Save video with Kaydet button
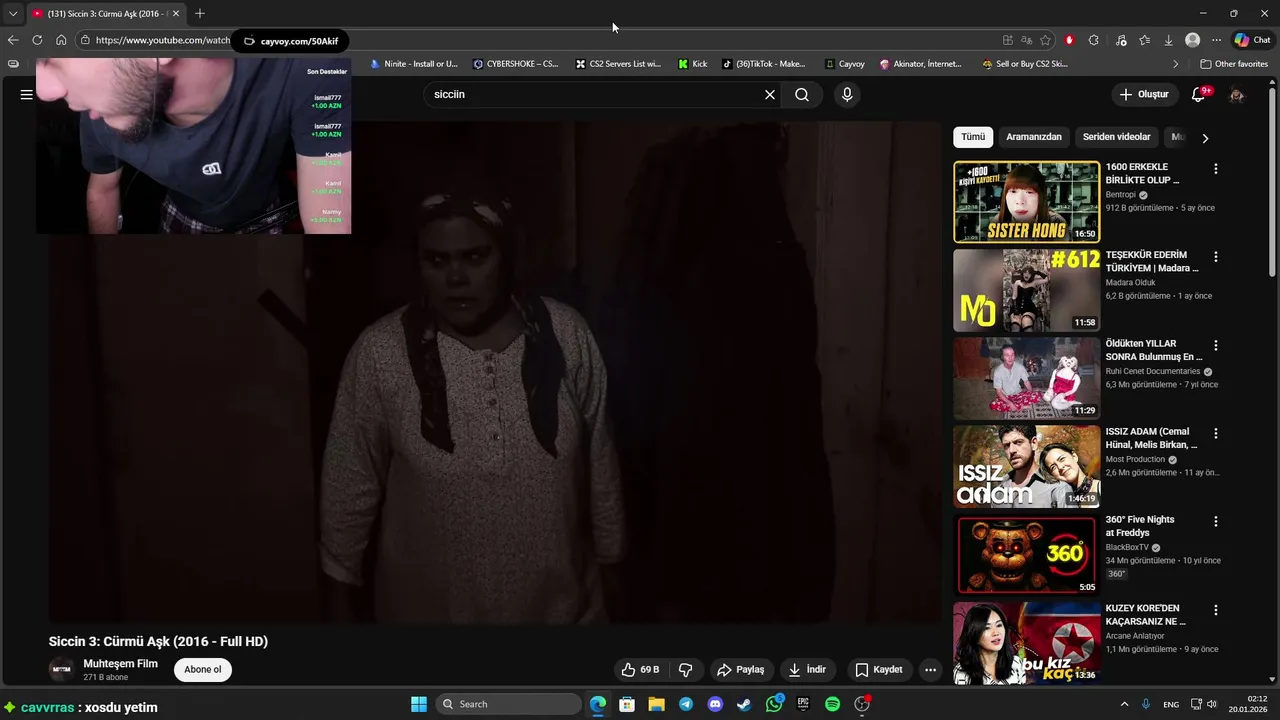The image size is (1280, 720). coord(879,670)
